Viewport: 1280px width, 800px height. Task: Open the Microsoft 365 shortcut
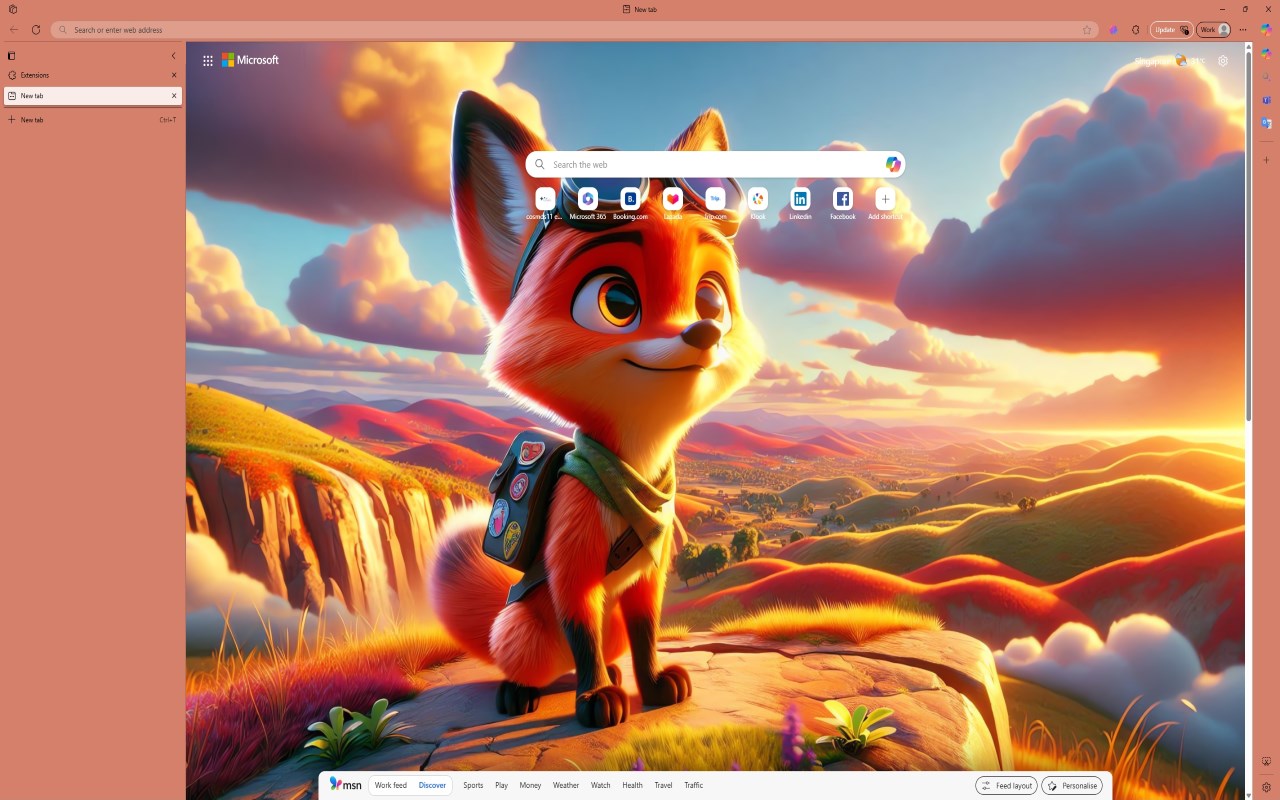pos(588,203)
